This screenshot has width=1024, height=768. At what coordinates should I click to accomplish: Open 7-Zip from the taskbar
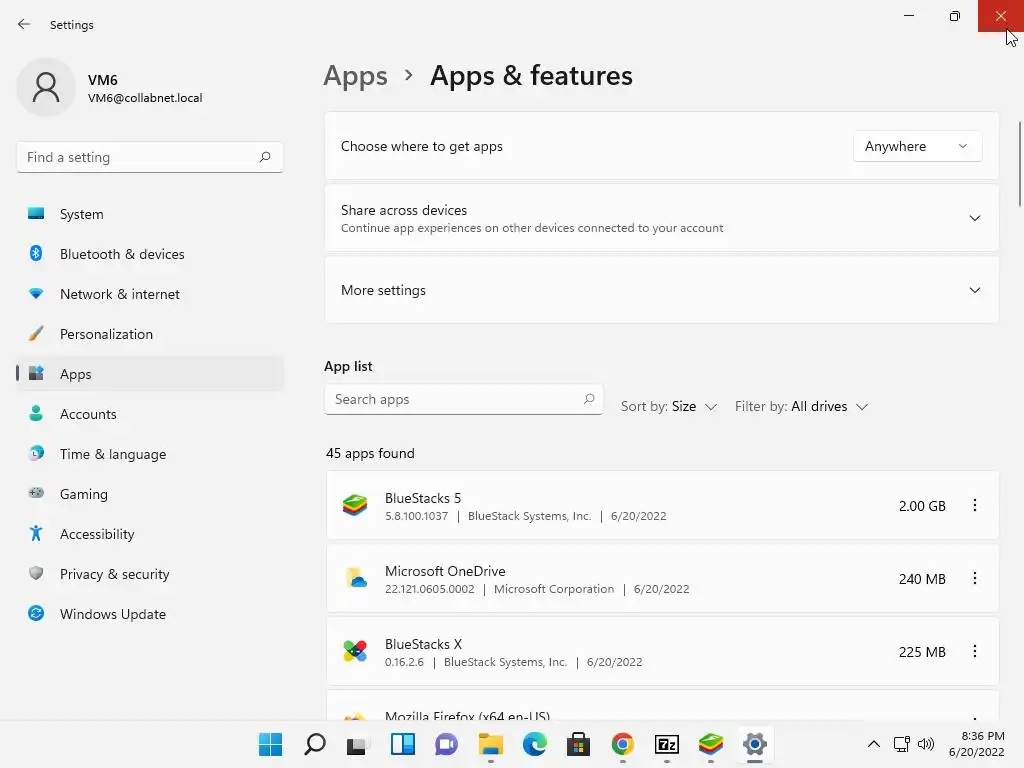tap(667, 744)
